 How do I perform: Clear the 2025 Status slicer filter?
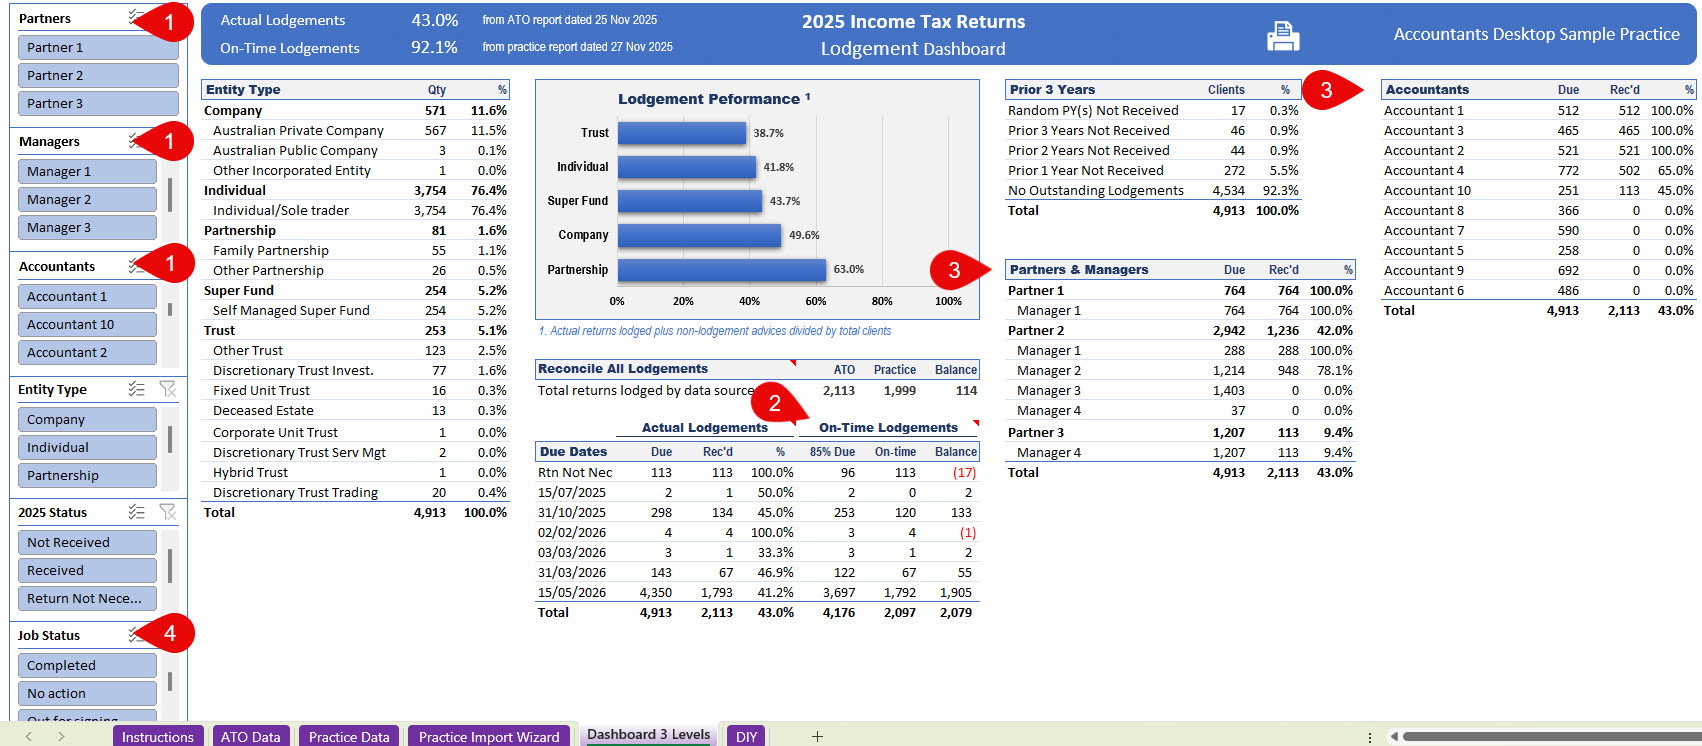tap(167, 512)
